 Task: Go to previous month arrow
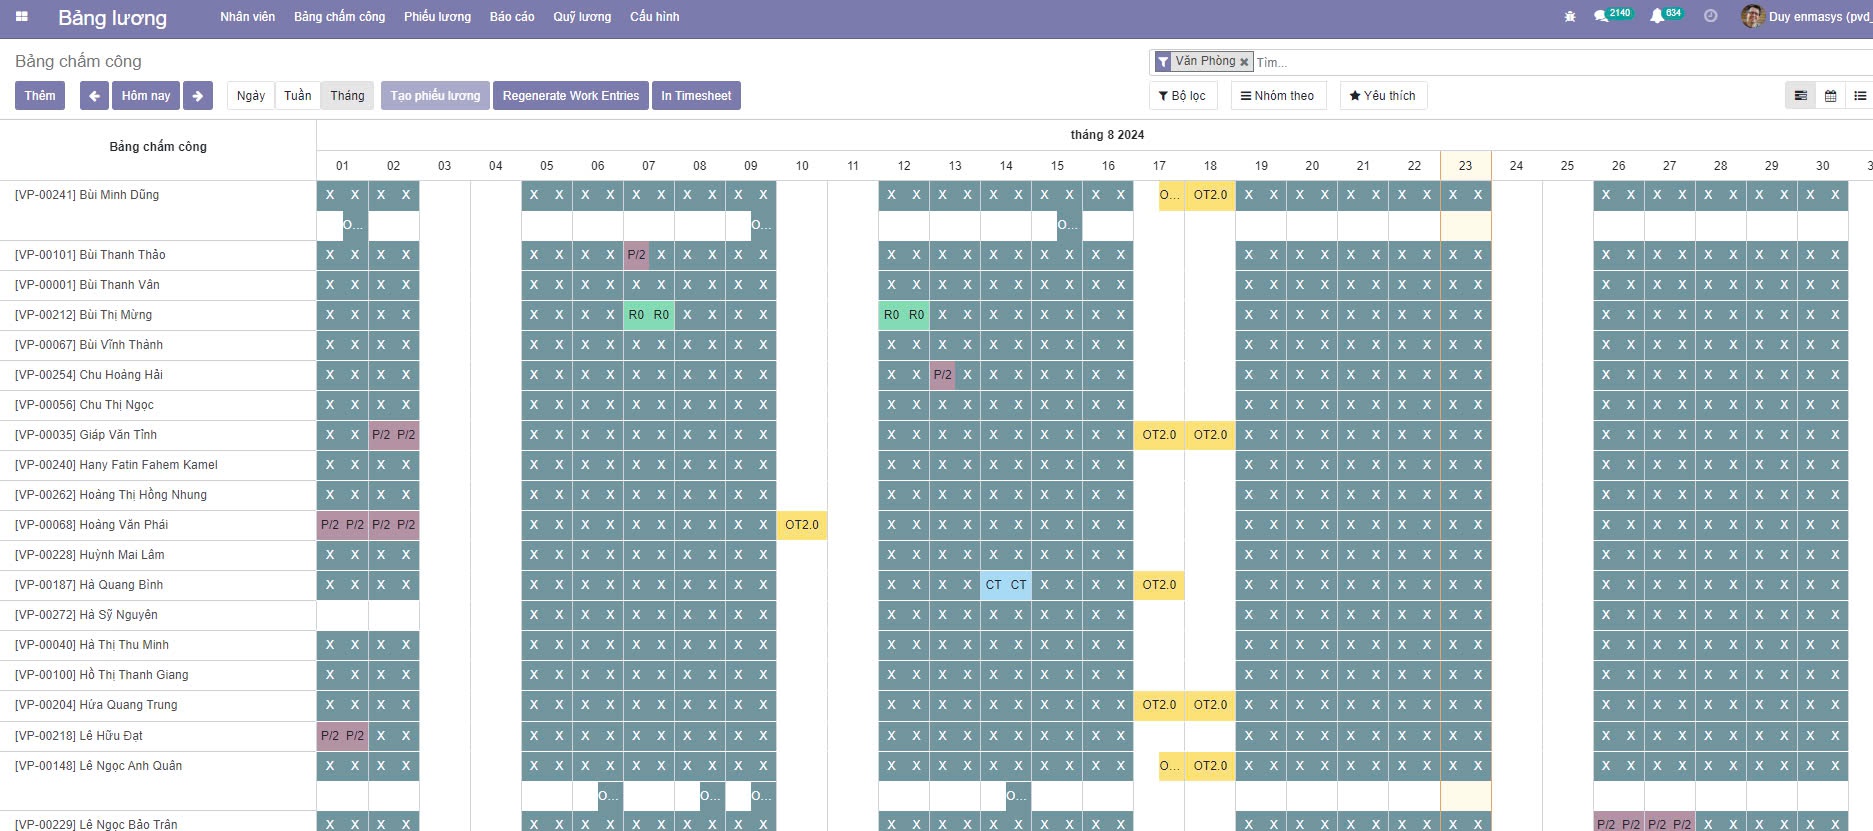click(94, 96)
